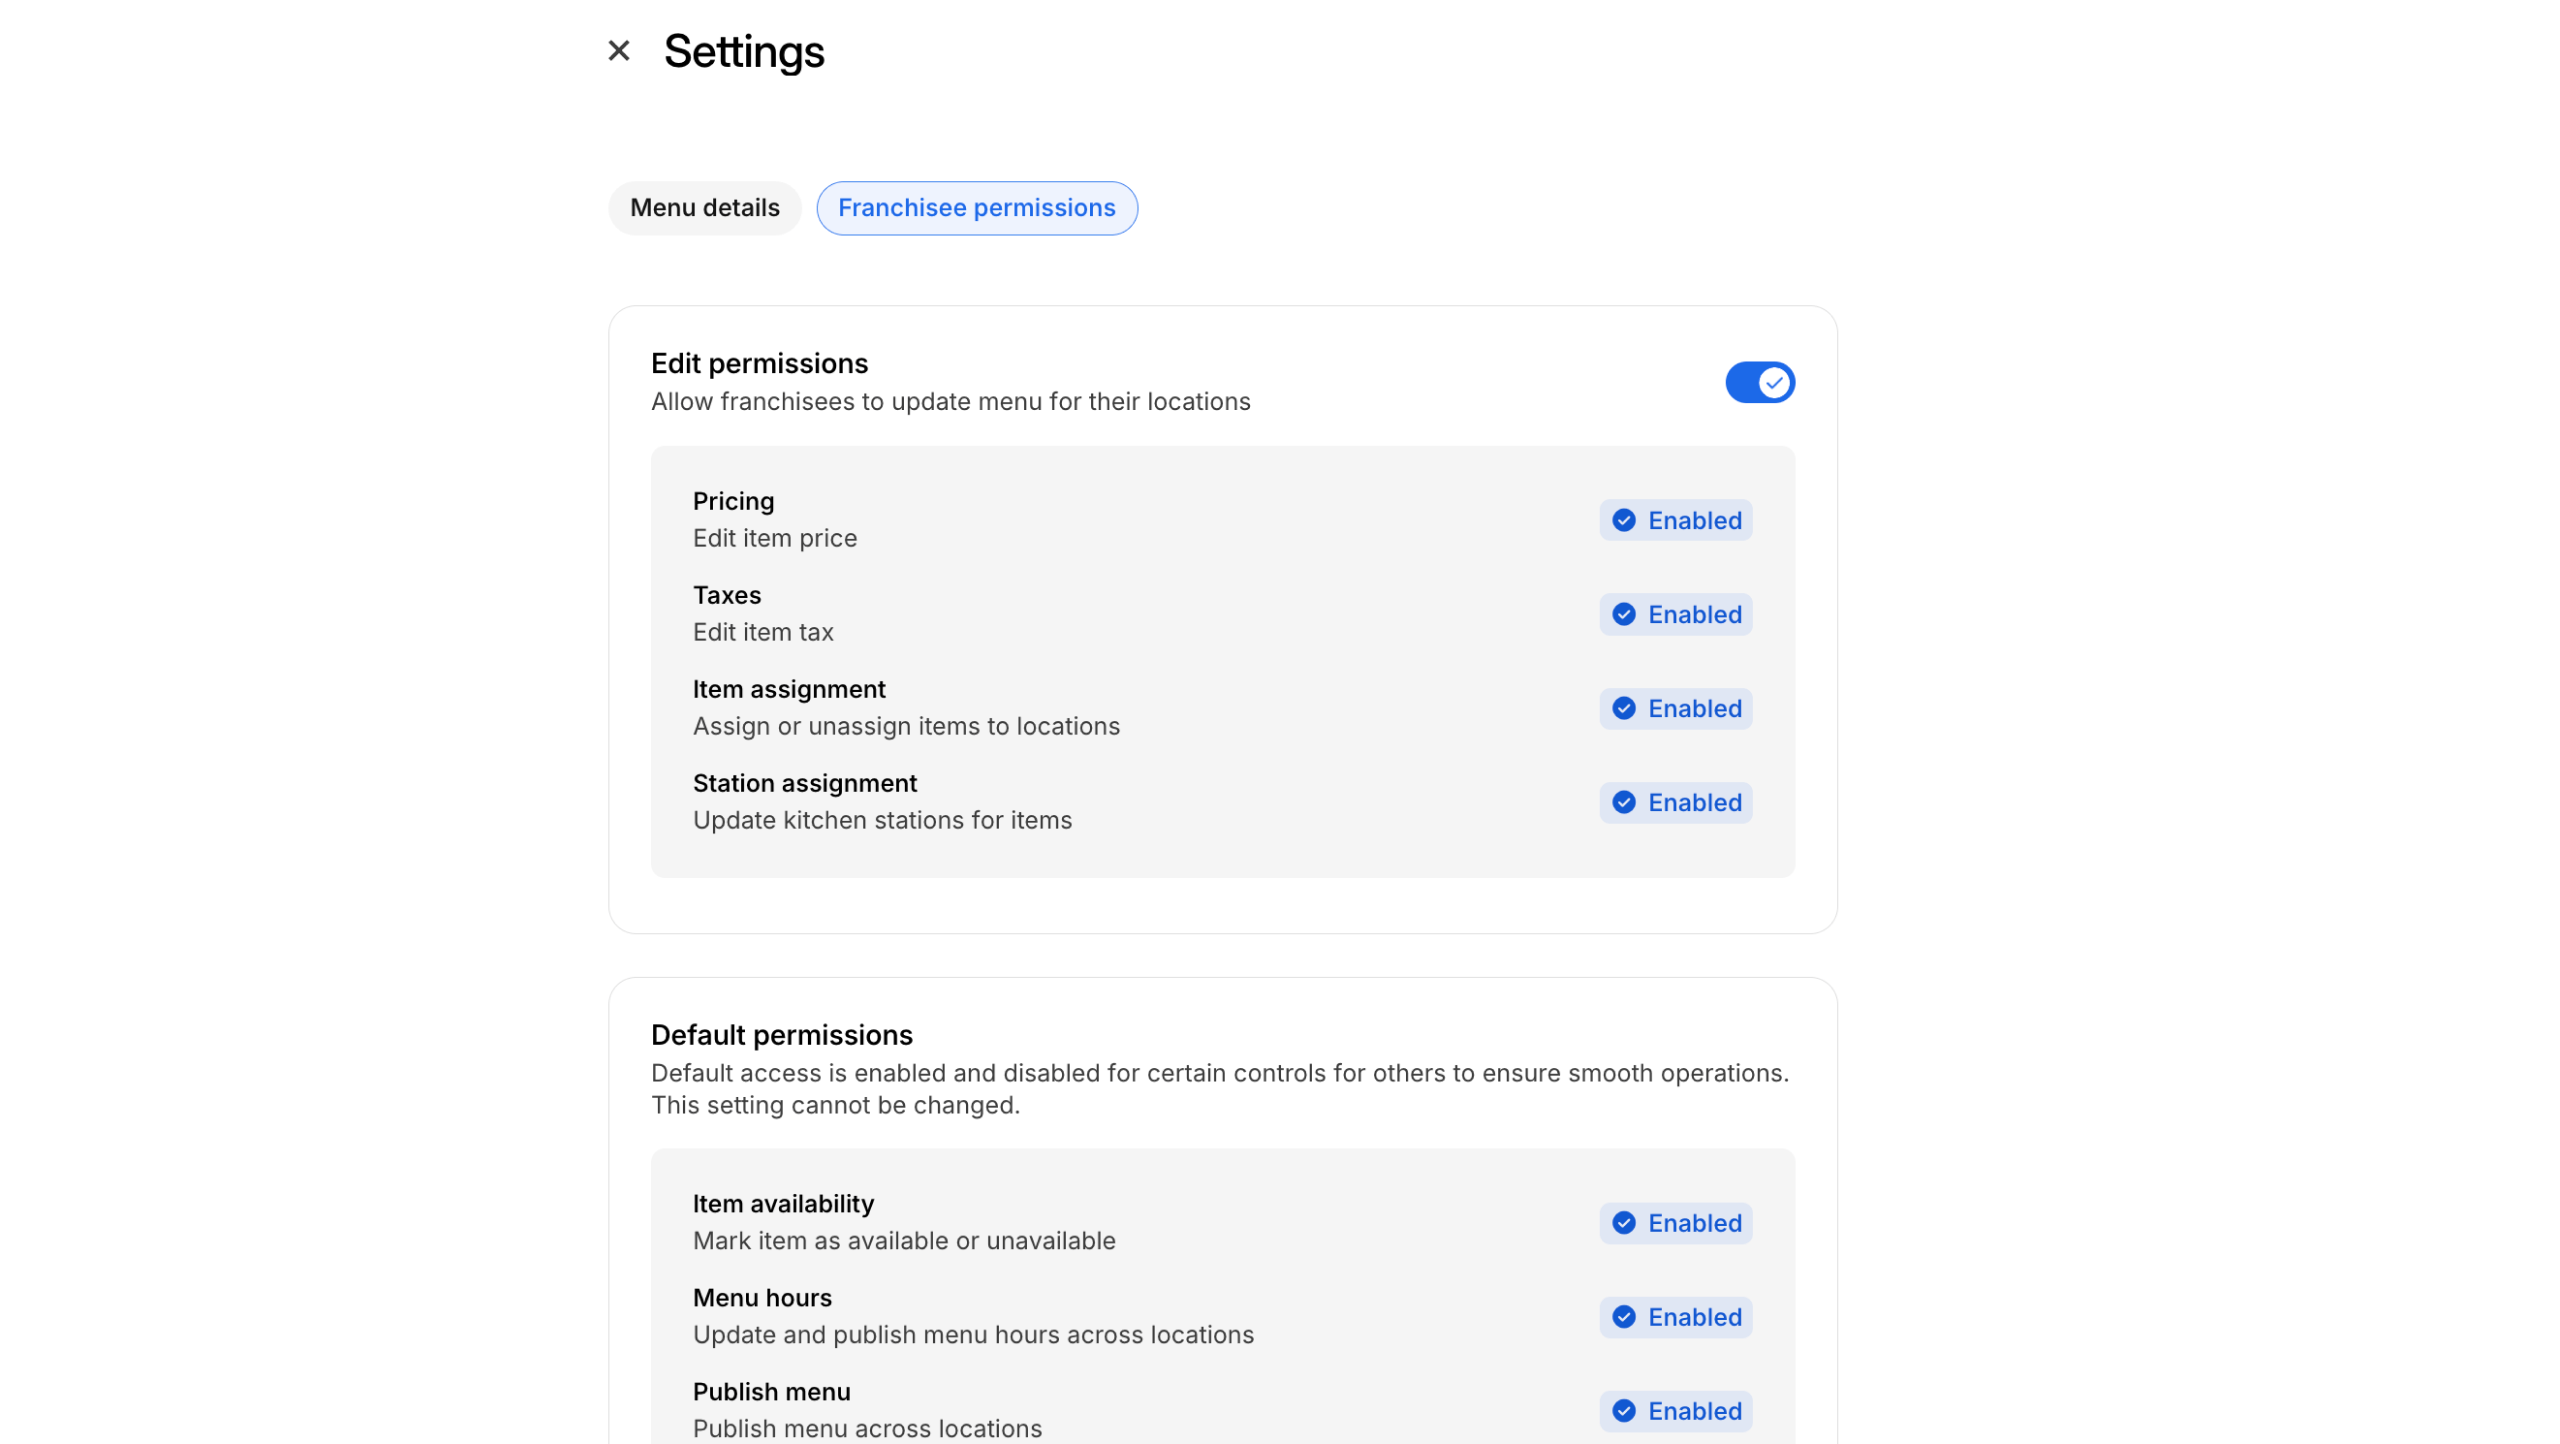Click the Pricing Enabled check icon

pos(1624,520)
